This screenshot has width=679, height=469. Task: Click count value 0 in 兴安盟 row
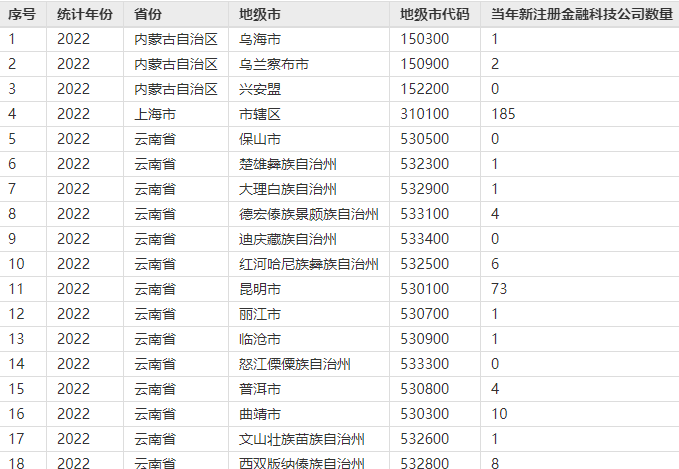(495, 89)
